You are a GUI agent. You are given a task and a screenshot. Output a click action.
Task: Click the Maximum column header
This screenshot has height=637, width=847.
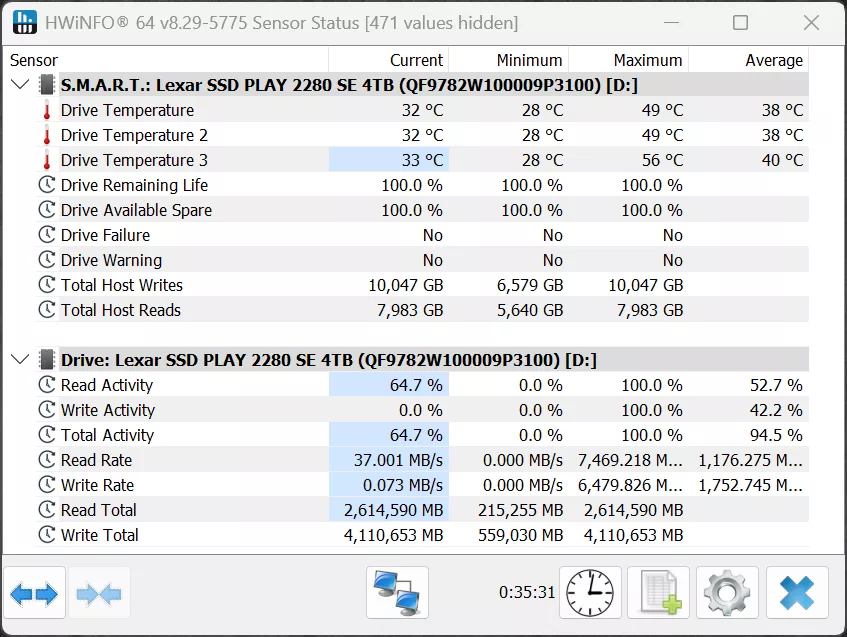click(x=628, y=60)
